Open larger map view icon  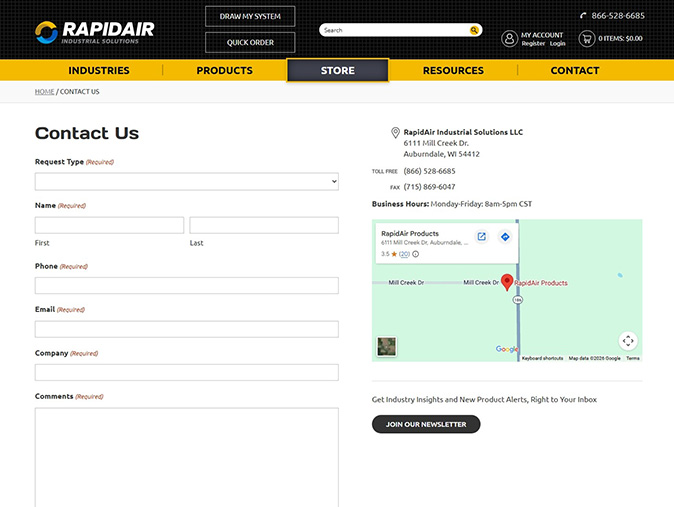click(x=481, y=237)
